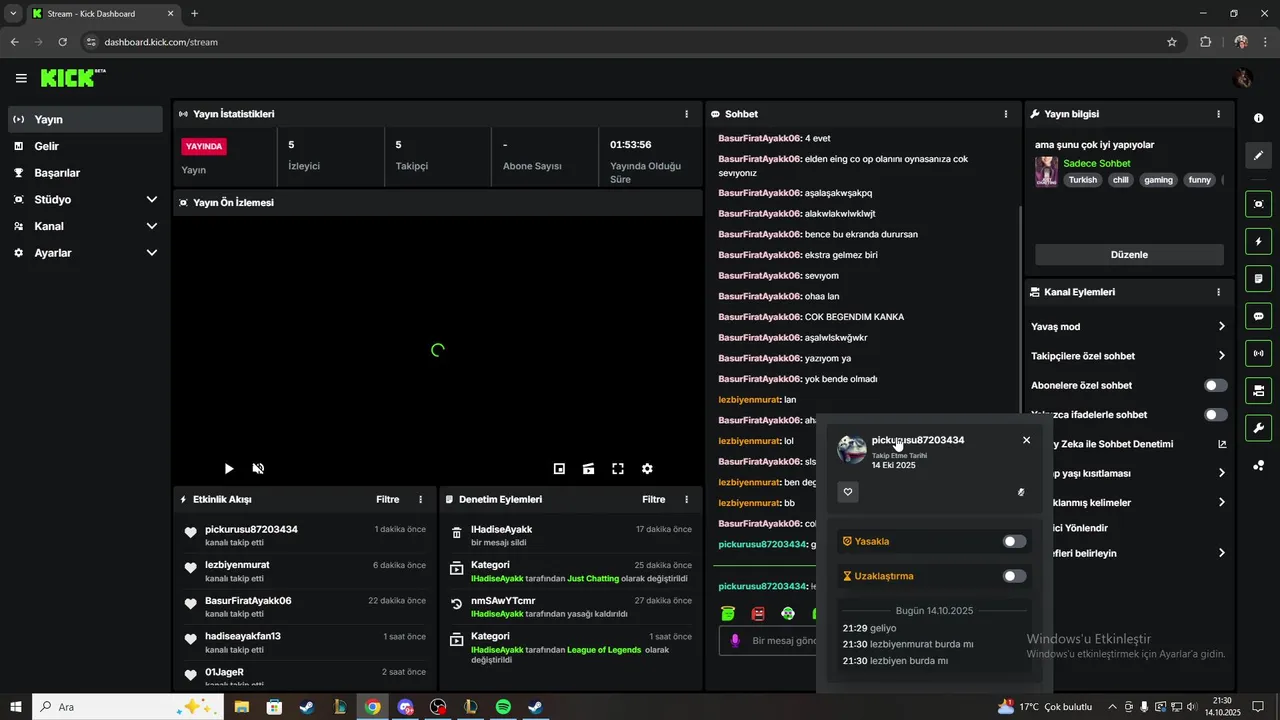Viewport: 1280px width, 720px height.
Task: Expand Yavaş mod options
Action: (1221, 326)
